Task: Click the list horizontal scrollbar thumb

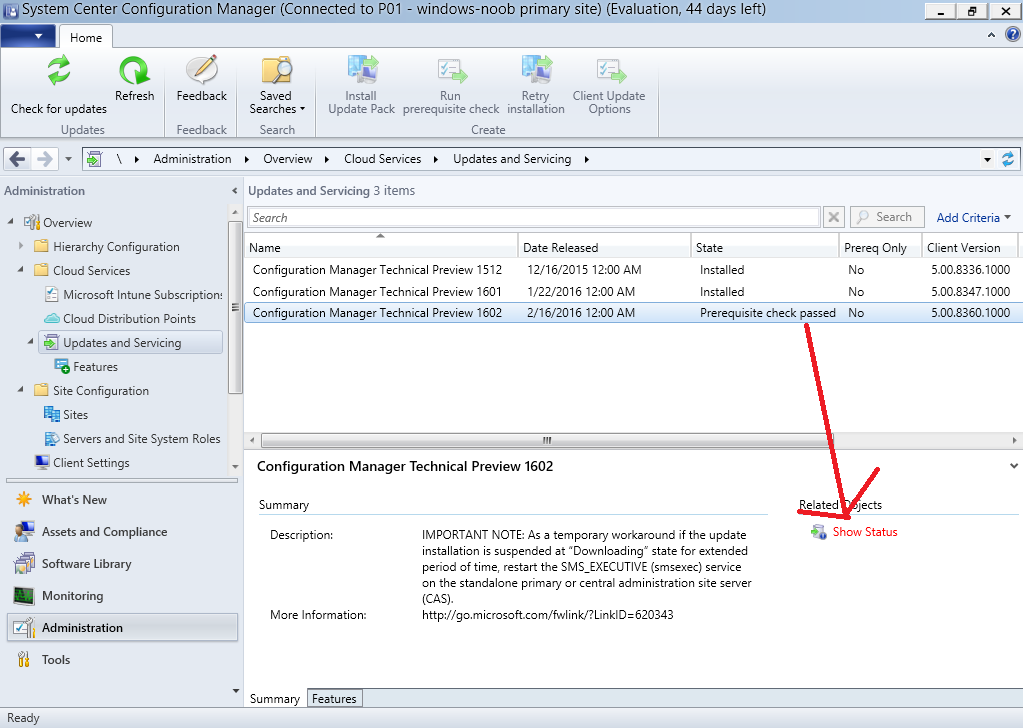Action: click(547, 440)
